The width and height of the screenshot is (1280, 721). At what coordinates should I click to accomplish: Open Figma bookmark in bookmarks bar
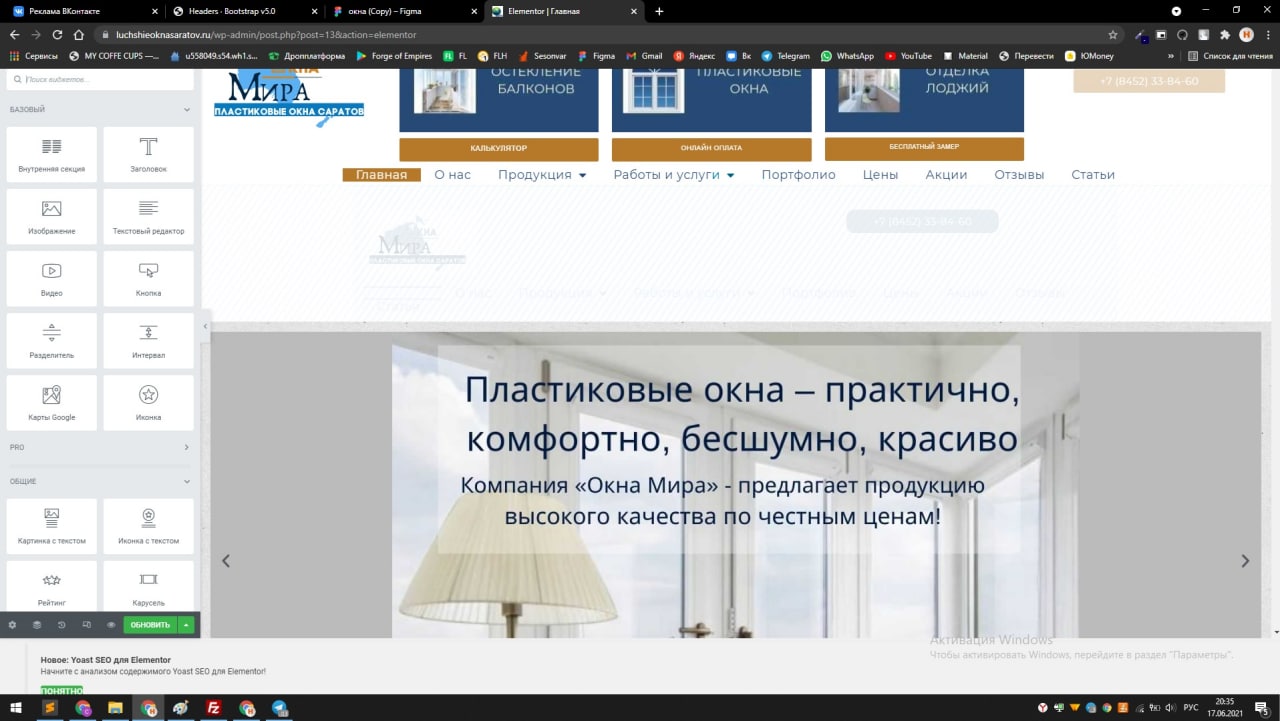(x=596, y=56)
